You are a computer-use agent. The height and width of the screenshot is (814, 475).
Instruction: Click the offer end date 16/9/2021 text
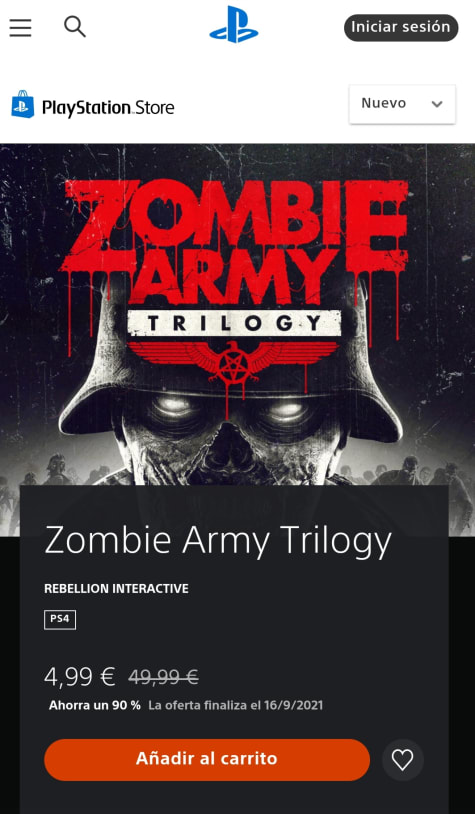(x=293, y=706)
